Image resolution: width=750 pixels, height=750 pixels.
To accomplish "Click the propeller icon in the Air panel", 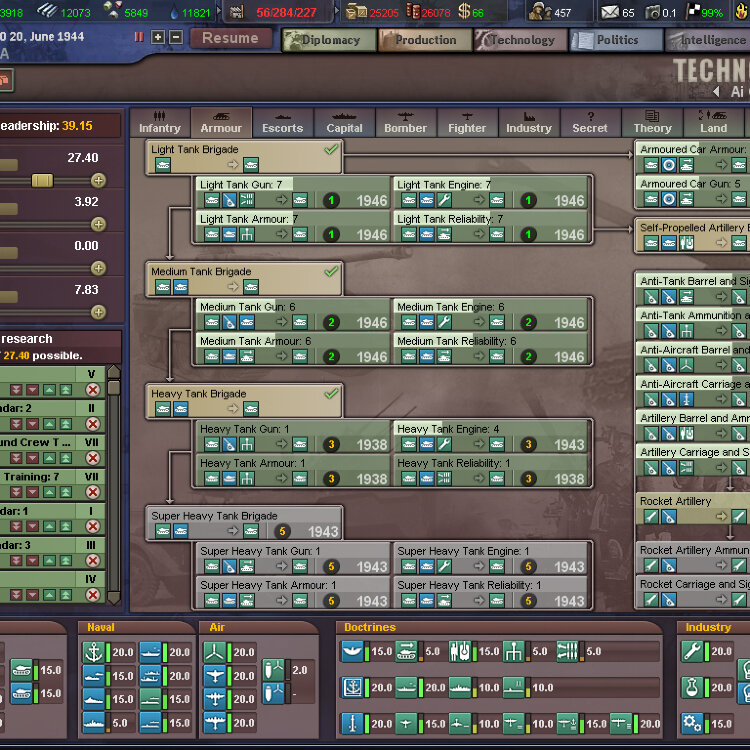I will 214,652.
